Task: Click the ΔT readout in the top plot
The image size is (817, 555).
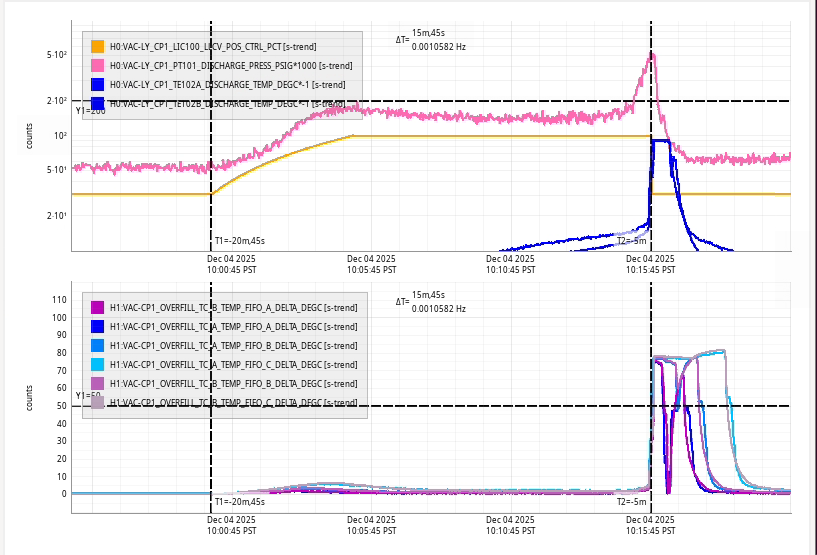Action: (x=431, y=41)
